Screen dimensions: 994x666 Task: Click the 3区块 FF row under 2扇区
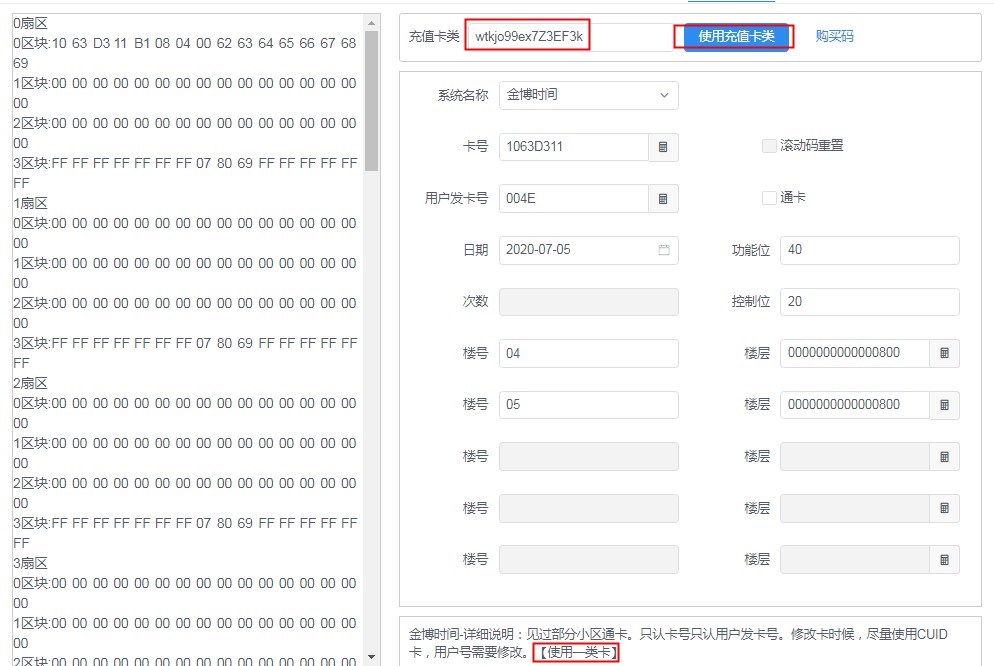(185, 533)
